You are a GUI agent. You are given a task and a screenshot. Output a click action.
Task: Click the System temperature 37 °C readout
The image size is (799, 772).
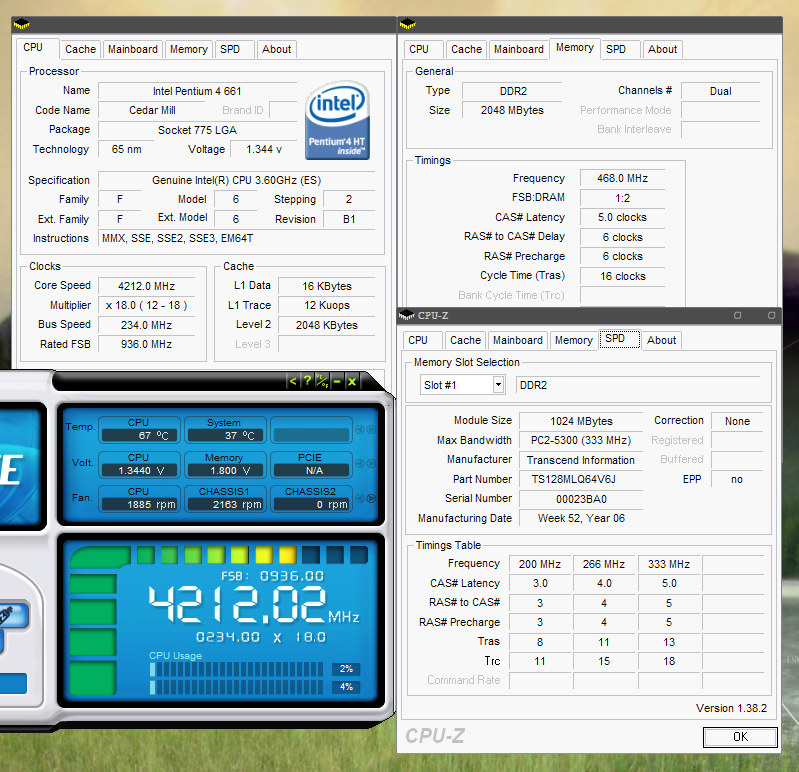pos(226,435)
